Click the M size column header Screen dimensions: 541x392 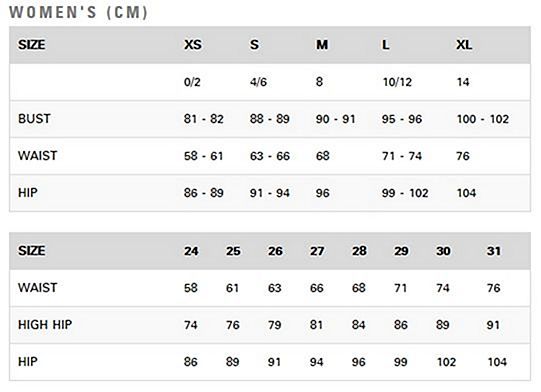(x=322, y=45)
